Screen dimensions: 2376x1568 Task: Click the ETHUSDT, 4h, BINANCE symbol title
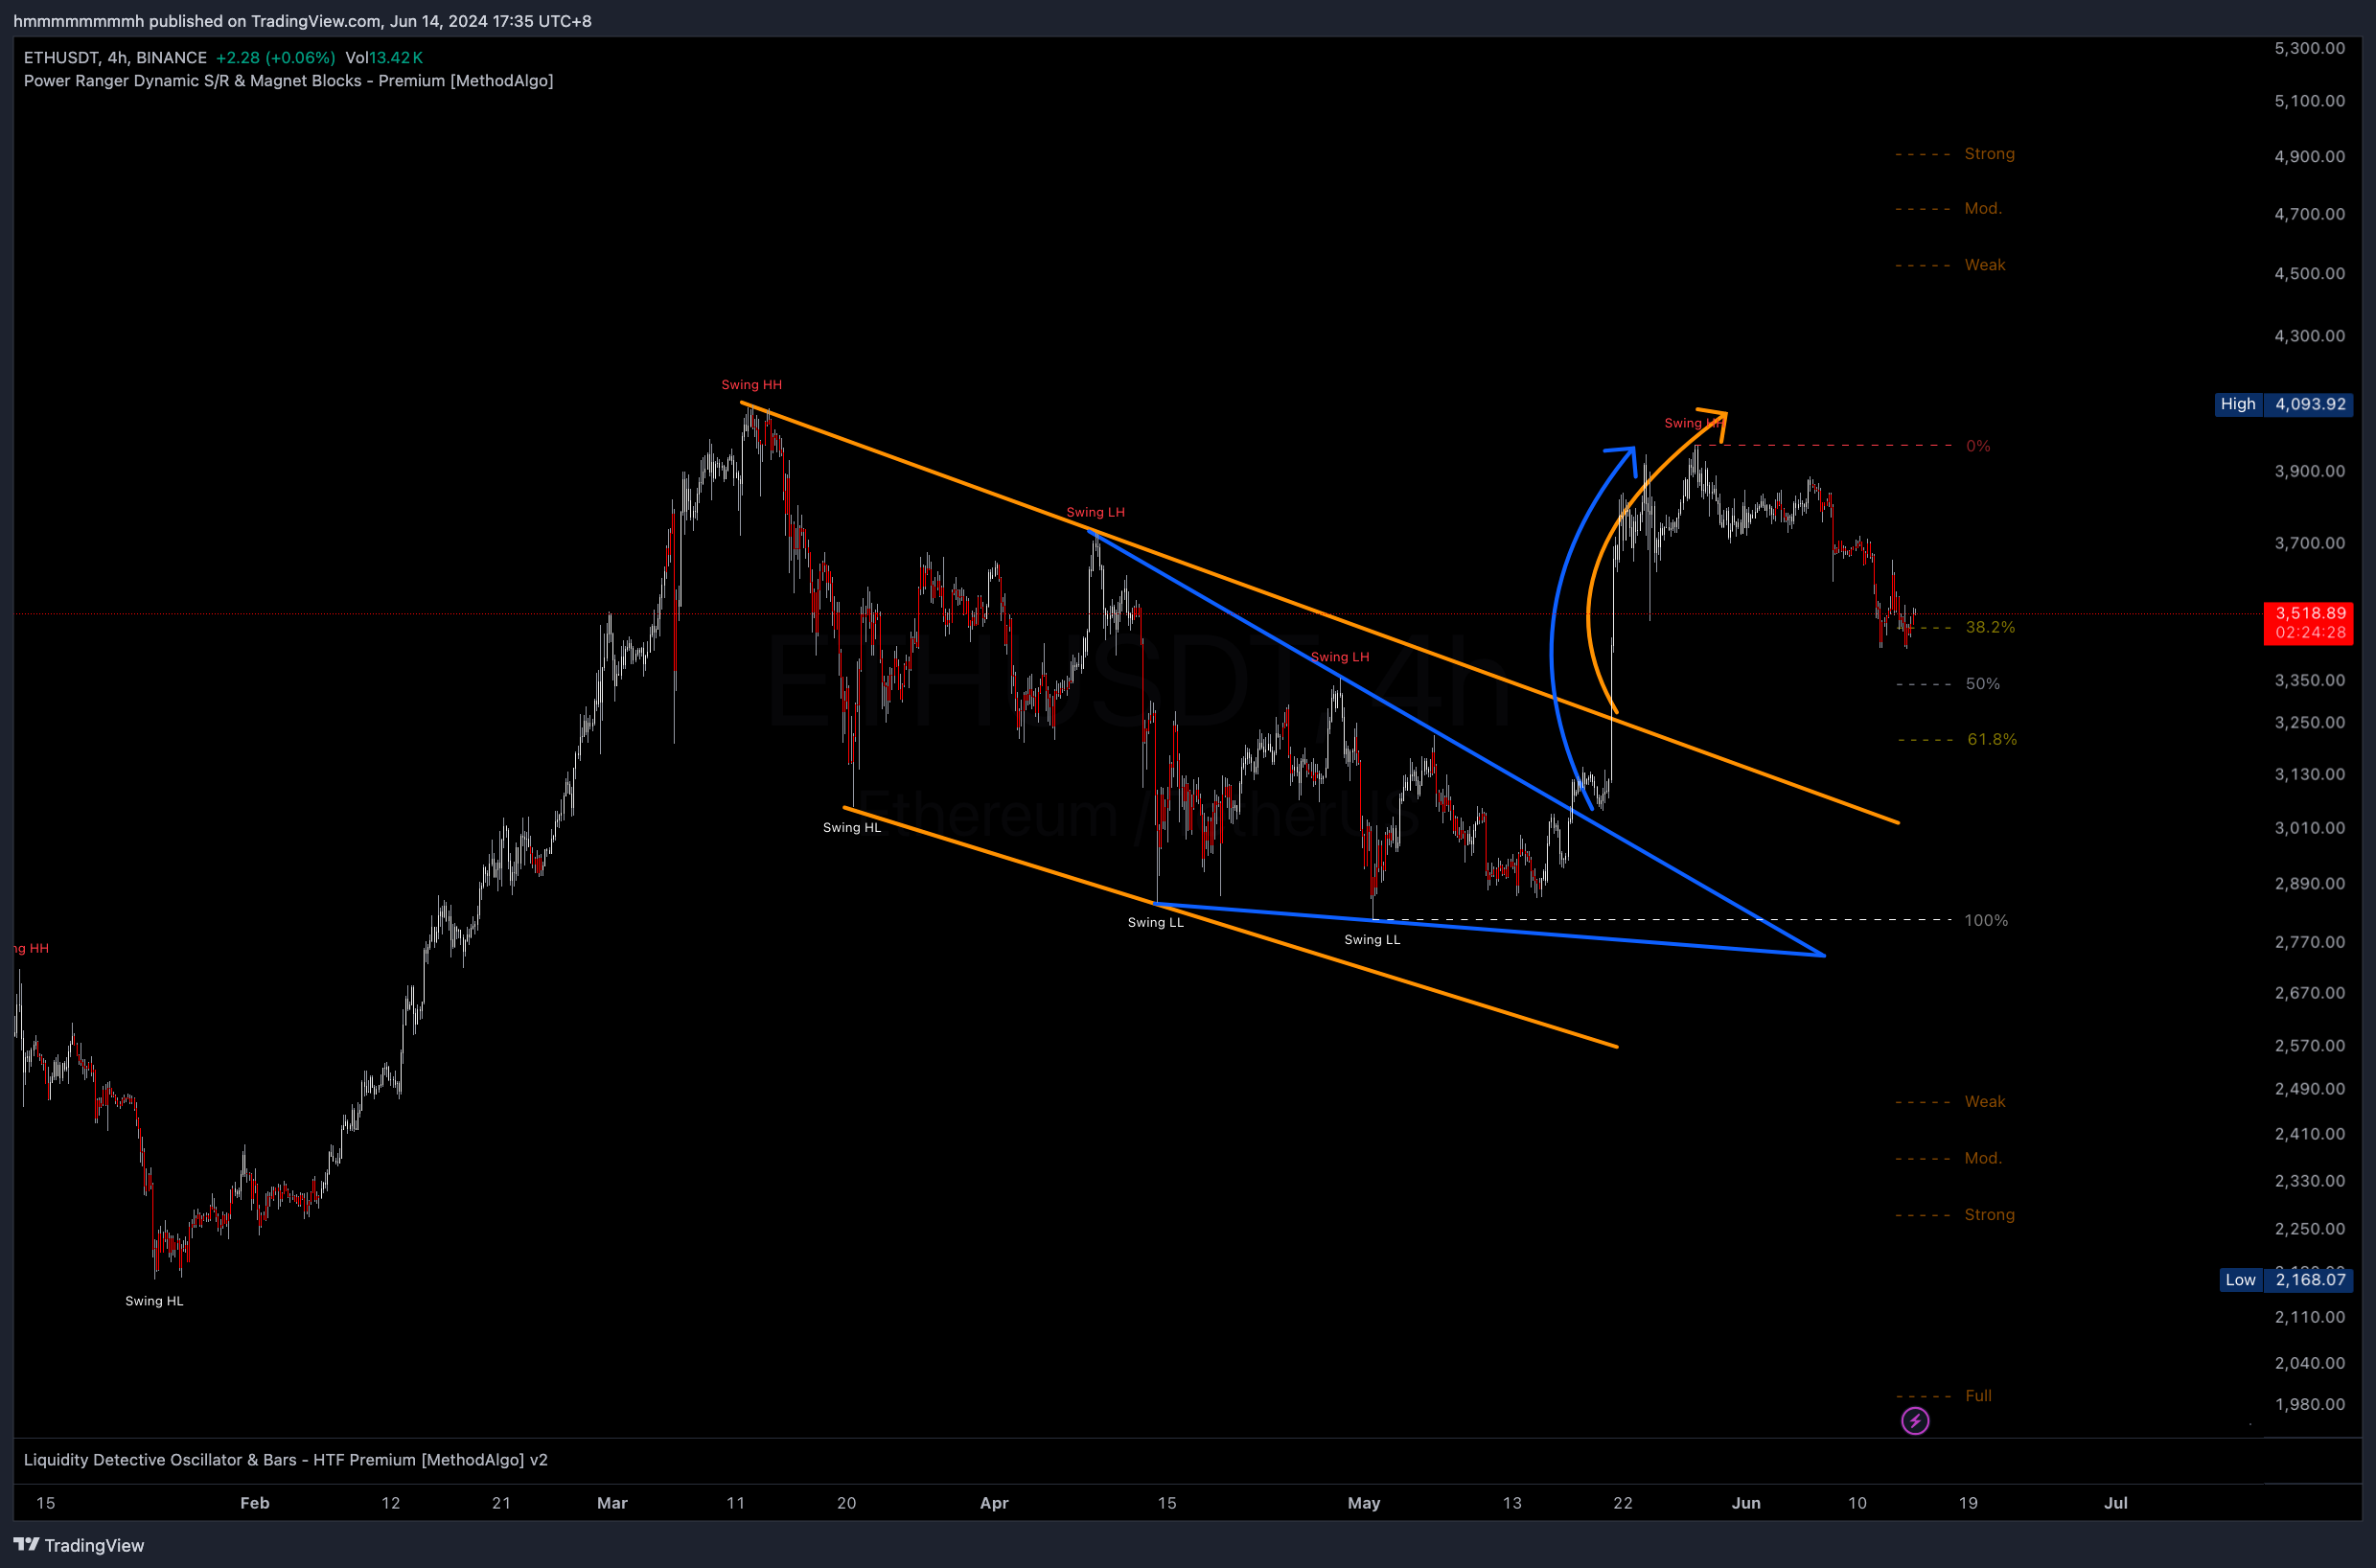[x=115, y=57]
